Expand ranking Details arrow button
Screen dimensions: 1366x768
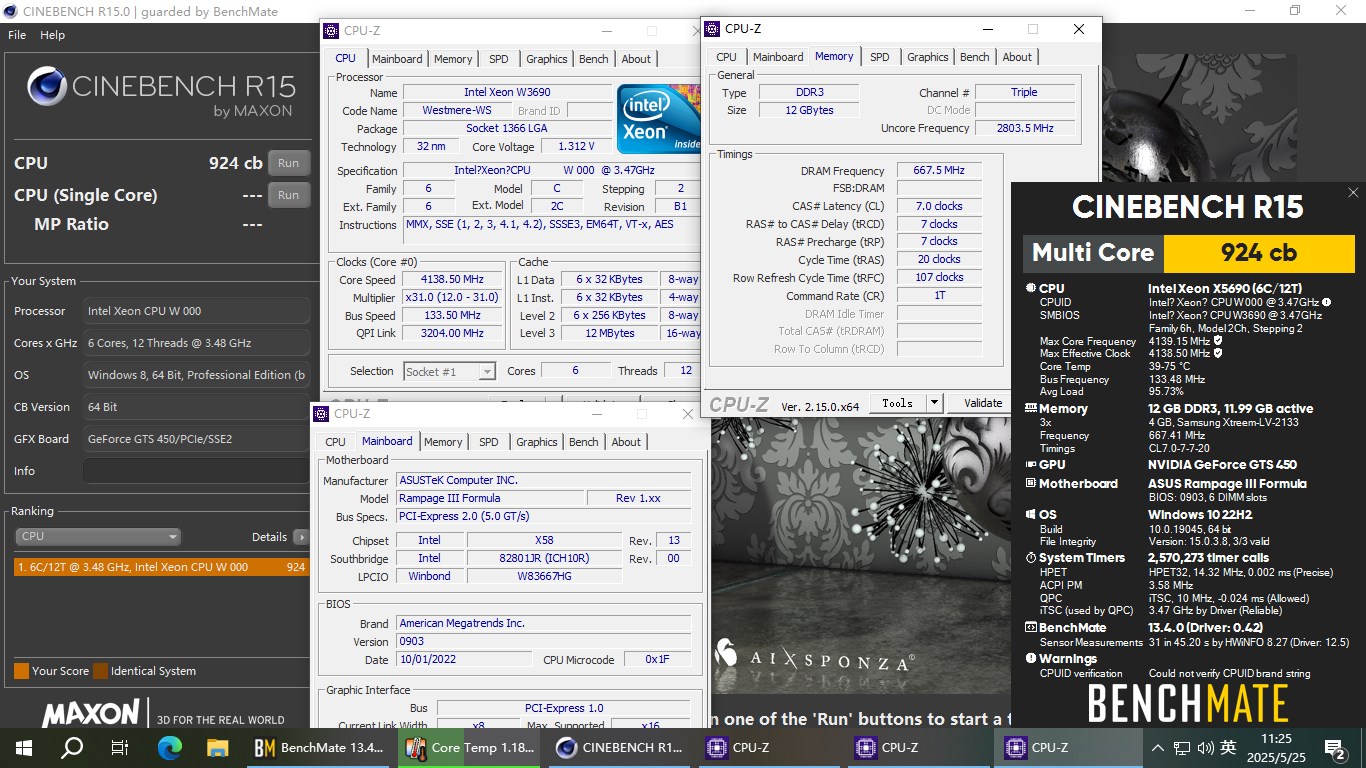click(301, 537)
